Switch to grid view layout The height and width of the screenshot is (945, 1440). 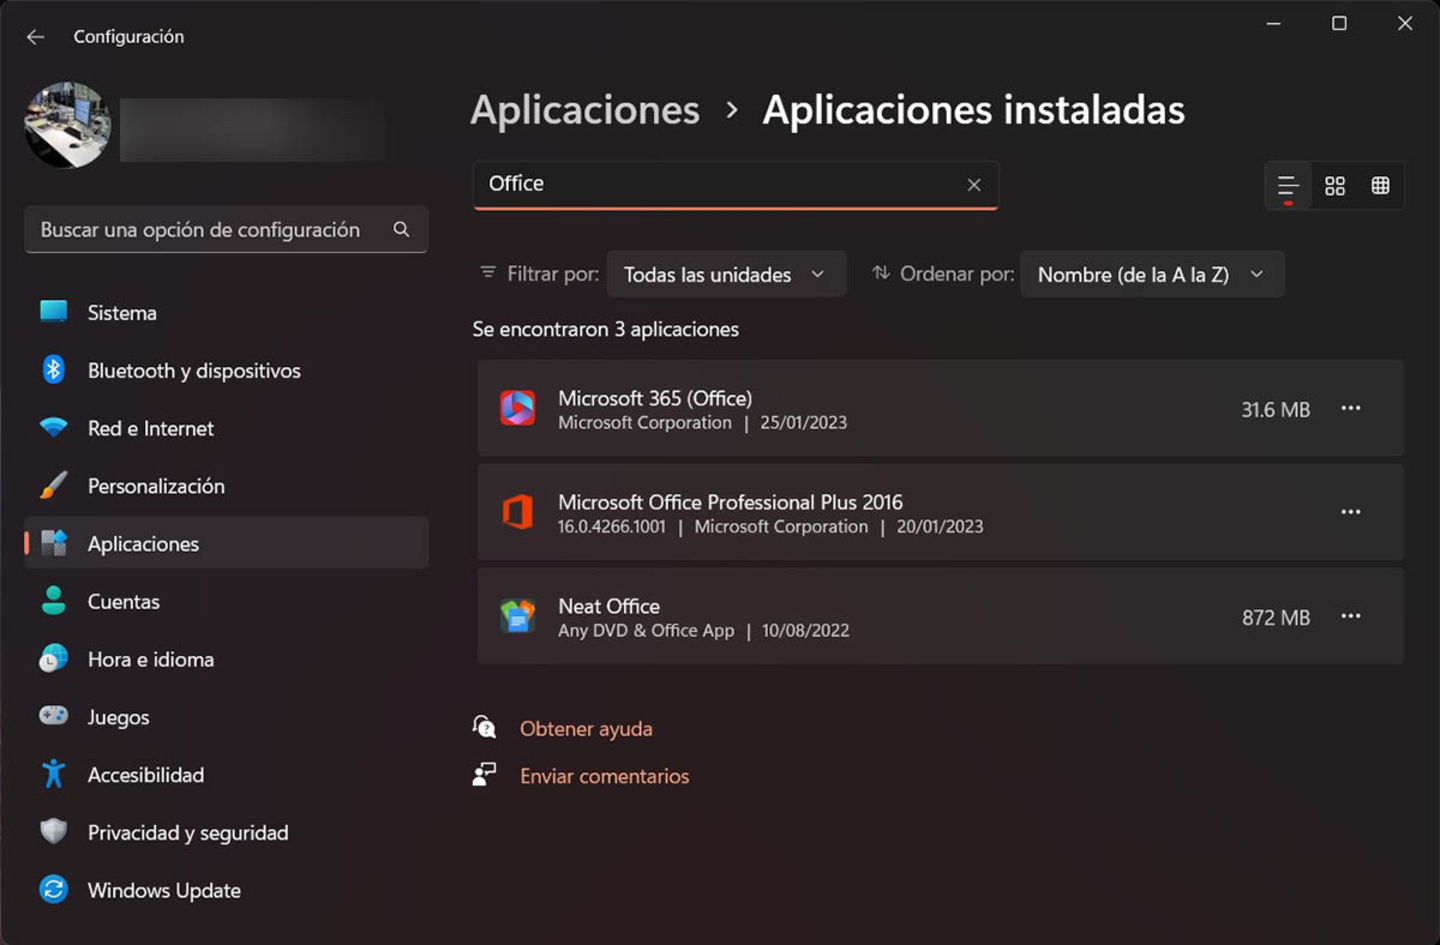tap(1335, 186)
